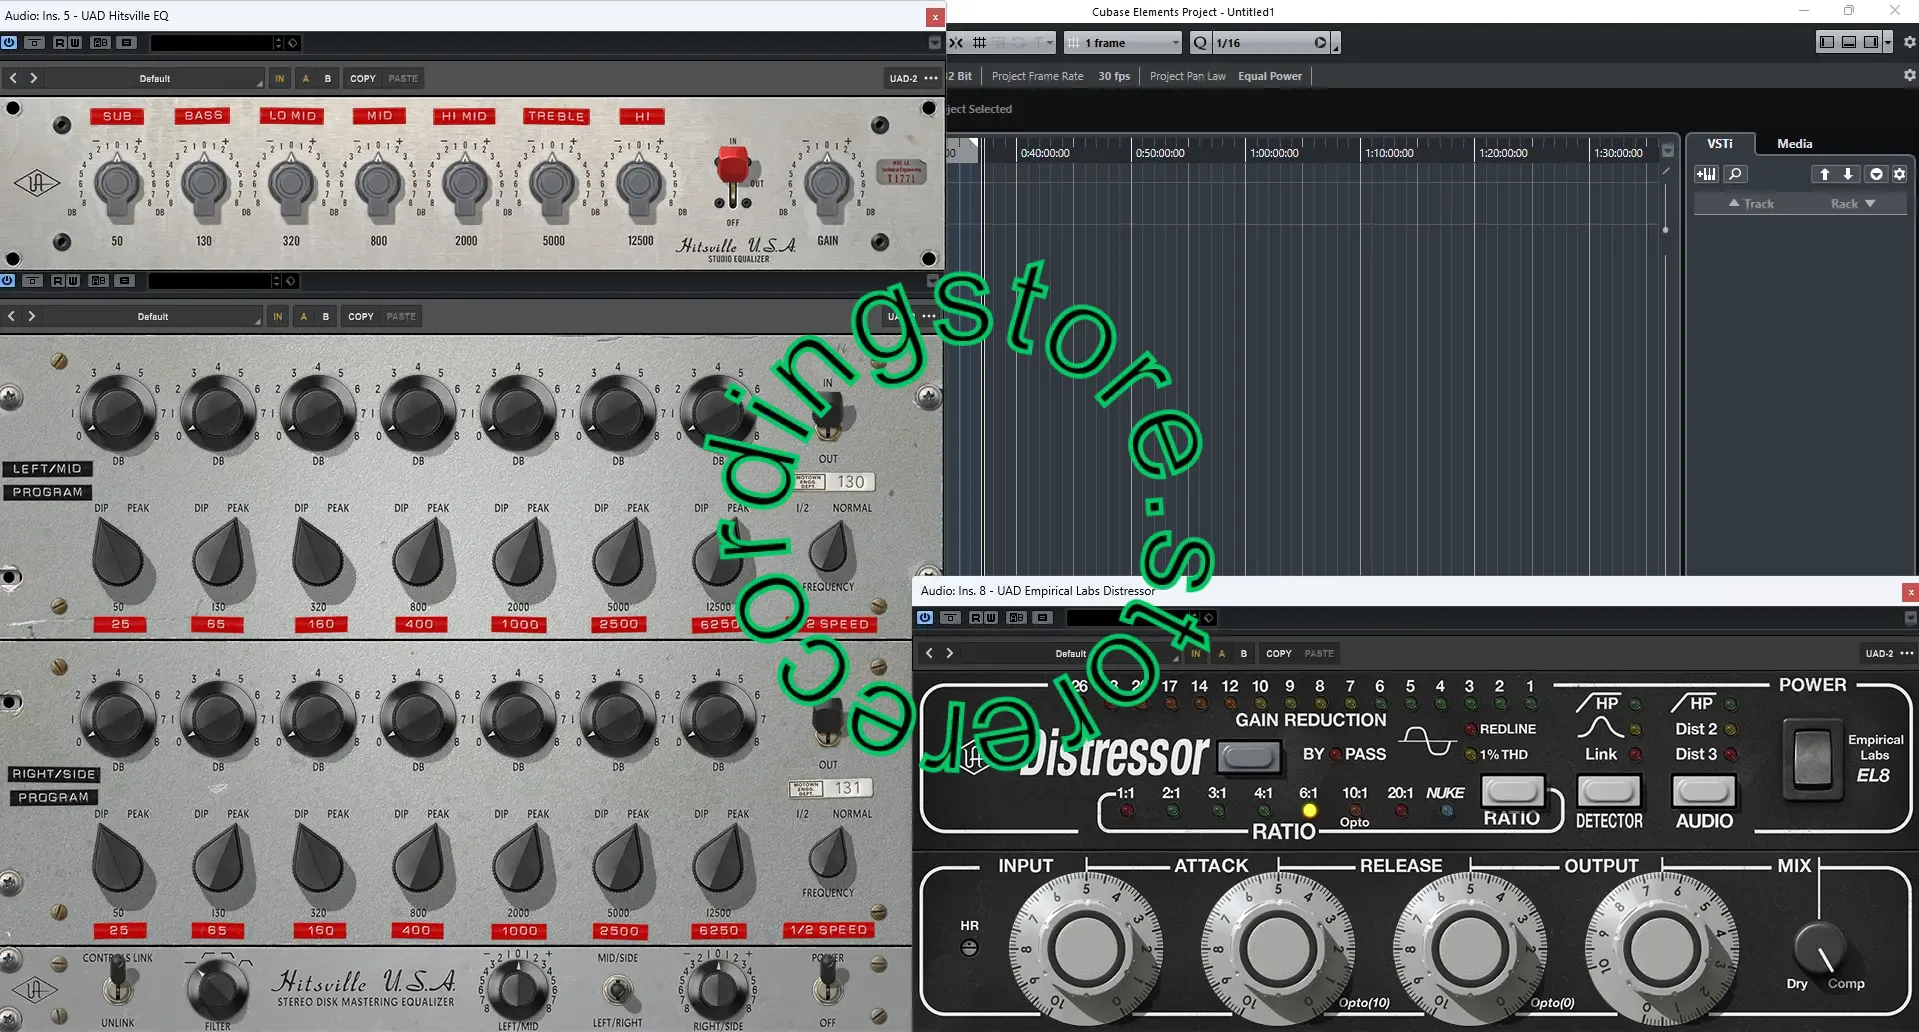
Task: Click the 1:00:00:00 ruler marker
Action: click(1274, 153)
